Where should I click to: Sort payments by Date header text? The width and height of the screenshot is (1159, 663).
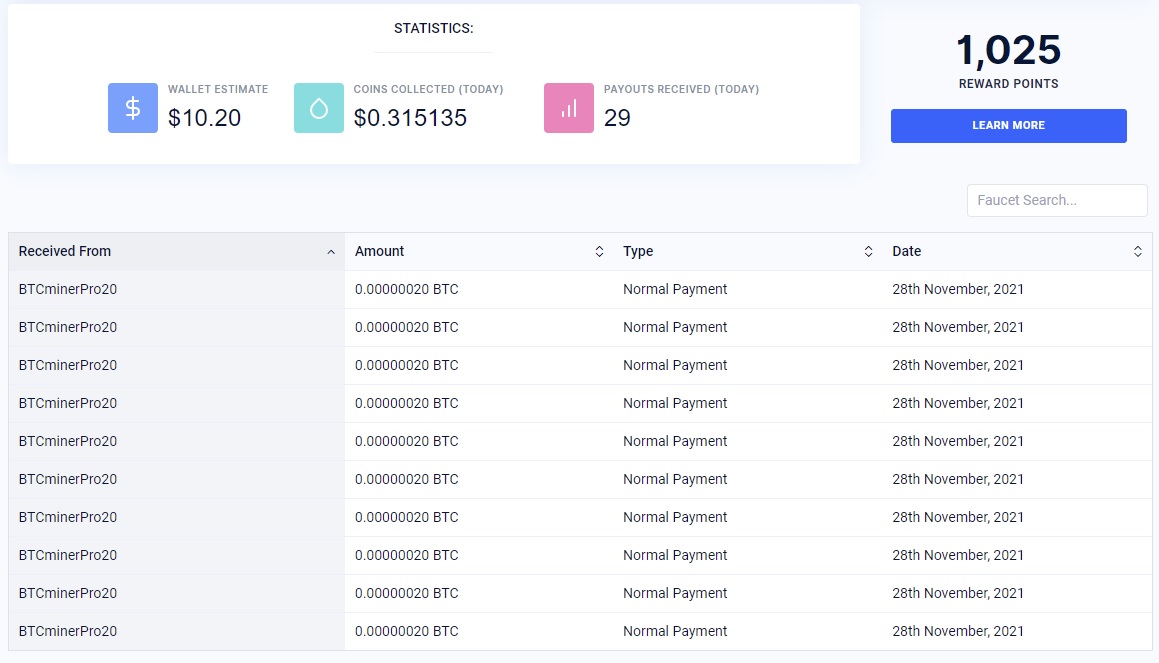907,251
